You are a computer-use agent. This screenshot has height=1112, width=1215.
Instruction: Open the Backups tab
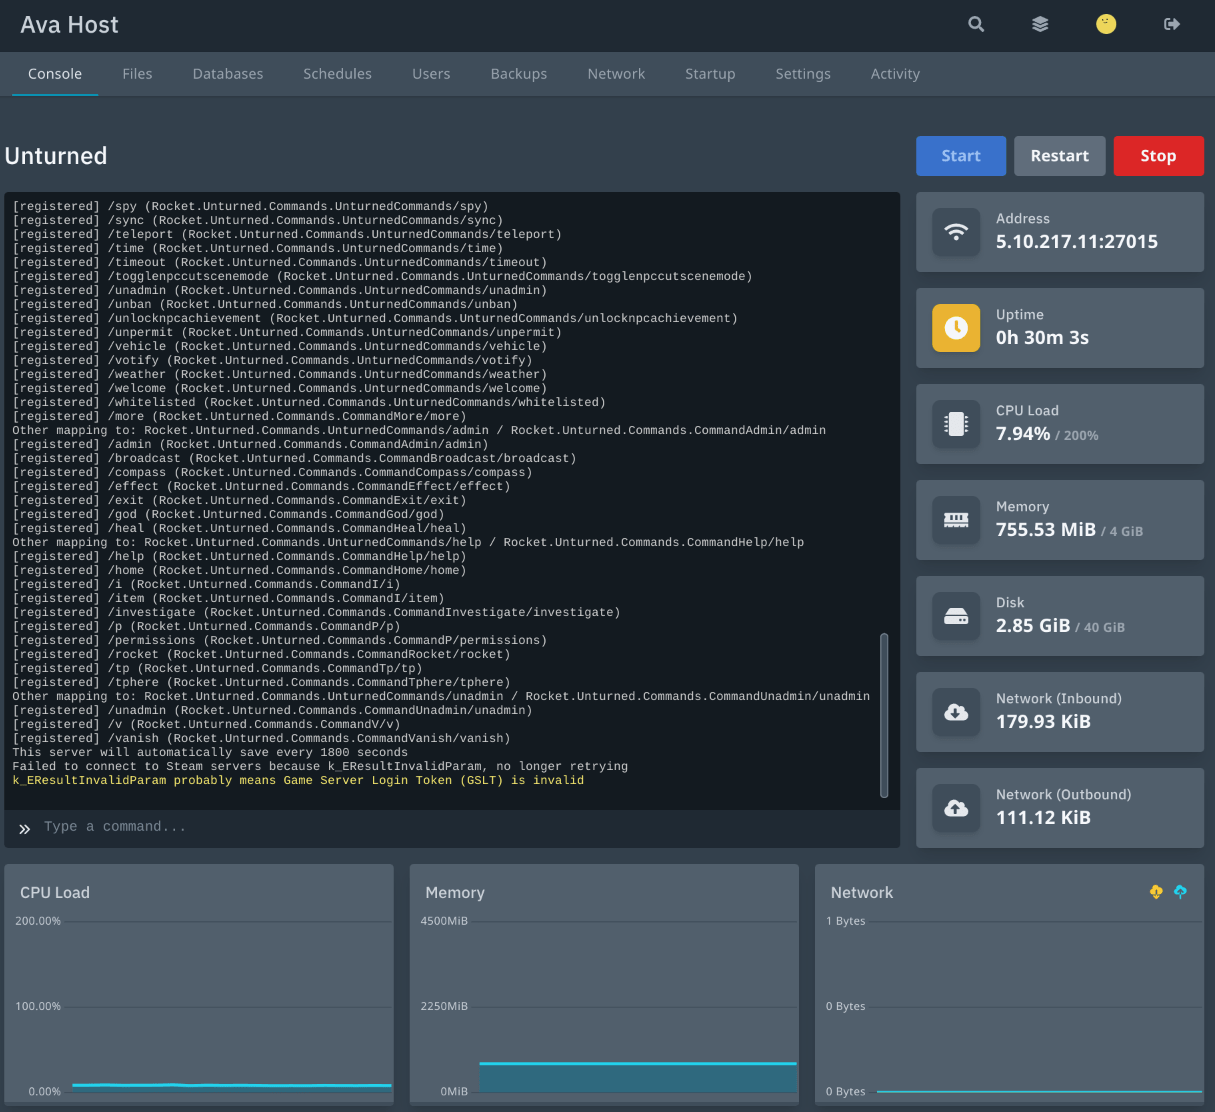pos(519,74)
